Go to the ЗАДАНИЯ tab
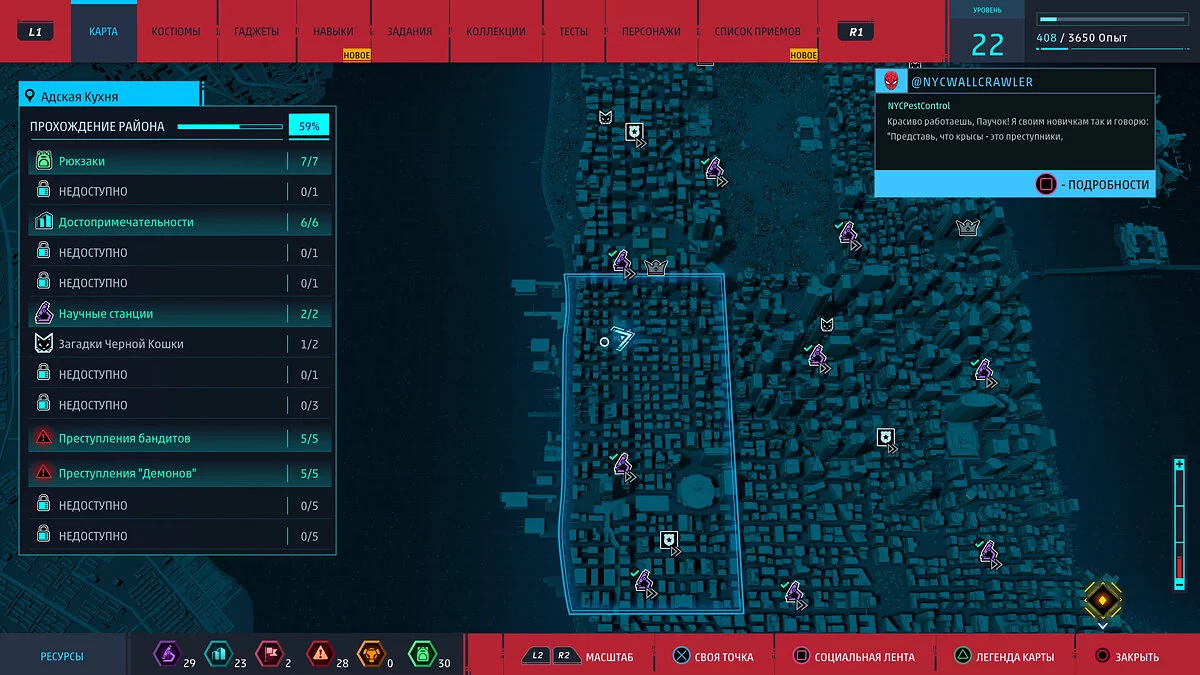1200x675 pixels. [410, 31]
